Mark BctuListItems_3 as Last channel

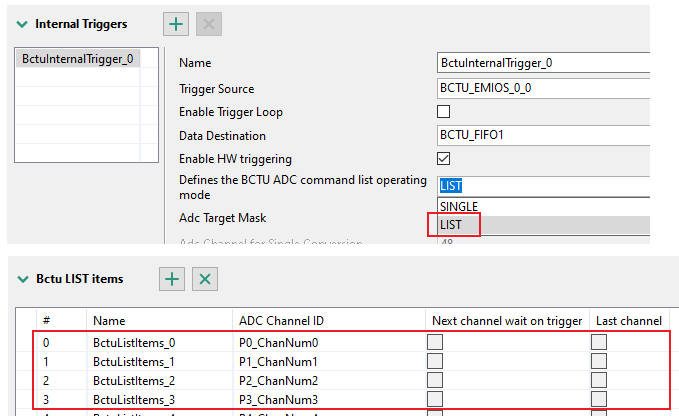(x=599, y=401)
